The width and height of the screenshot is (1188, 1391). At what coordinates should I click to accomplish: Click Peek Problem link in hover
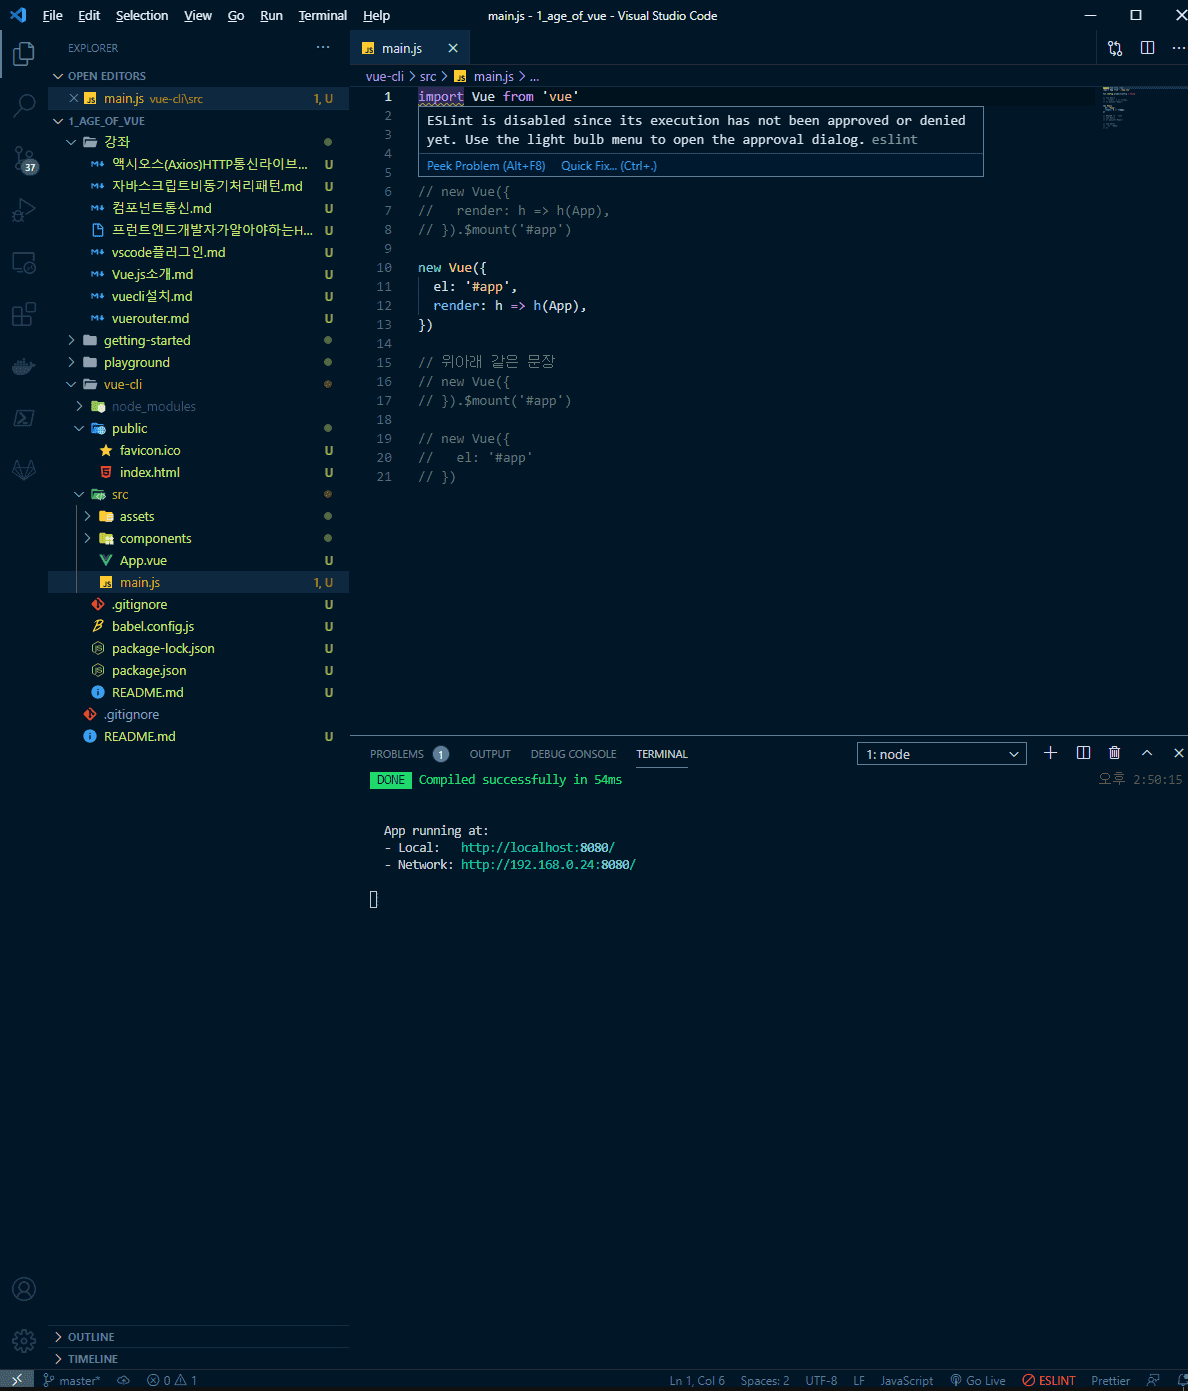tap(486, 166)
